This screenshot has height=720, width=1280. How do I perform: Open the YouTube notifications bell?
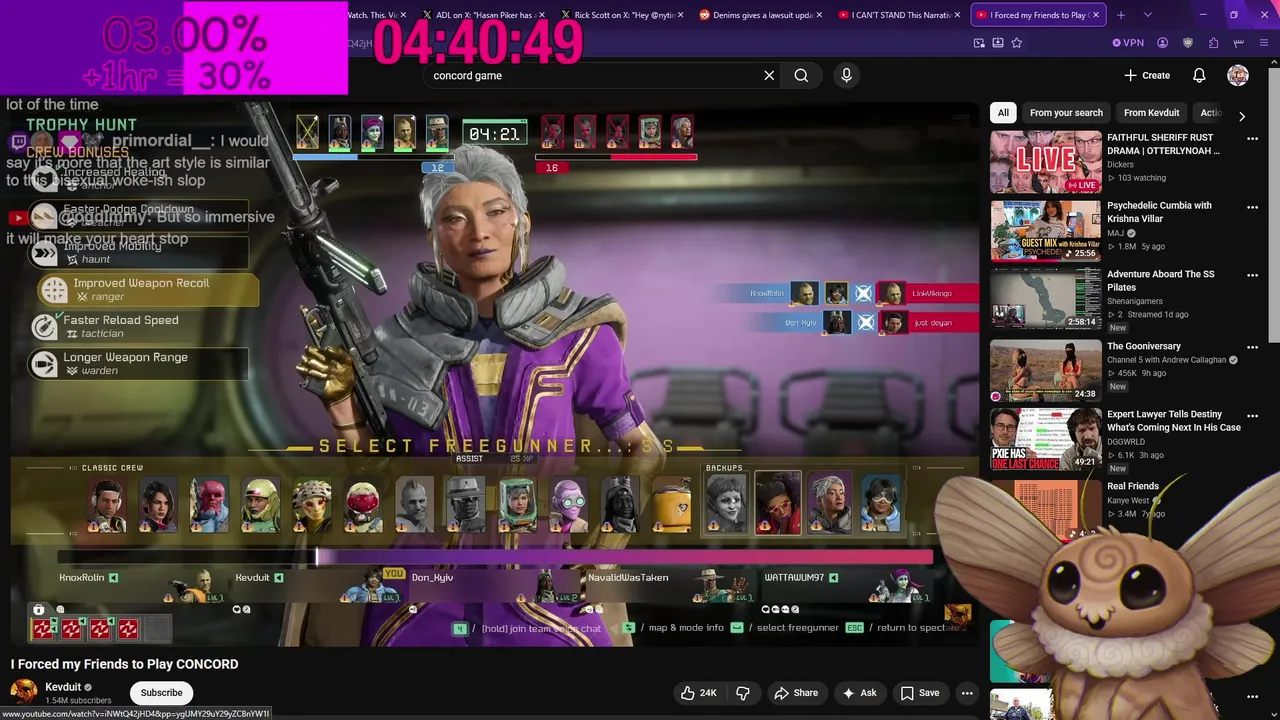point(1199,75)
